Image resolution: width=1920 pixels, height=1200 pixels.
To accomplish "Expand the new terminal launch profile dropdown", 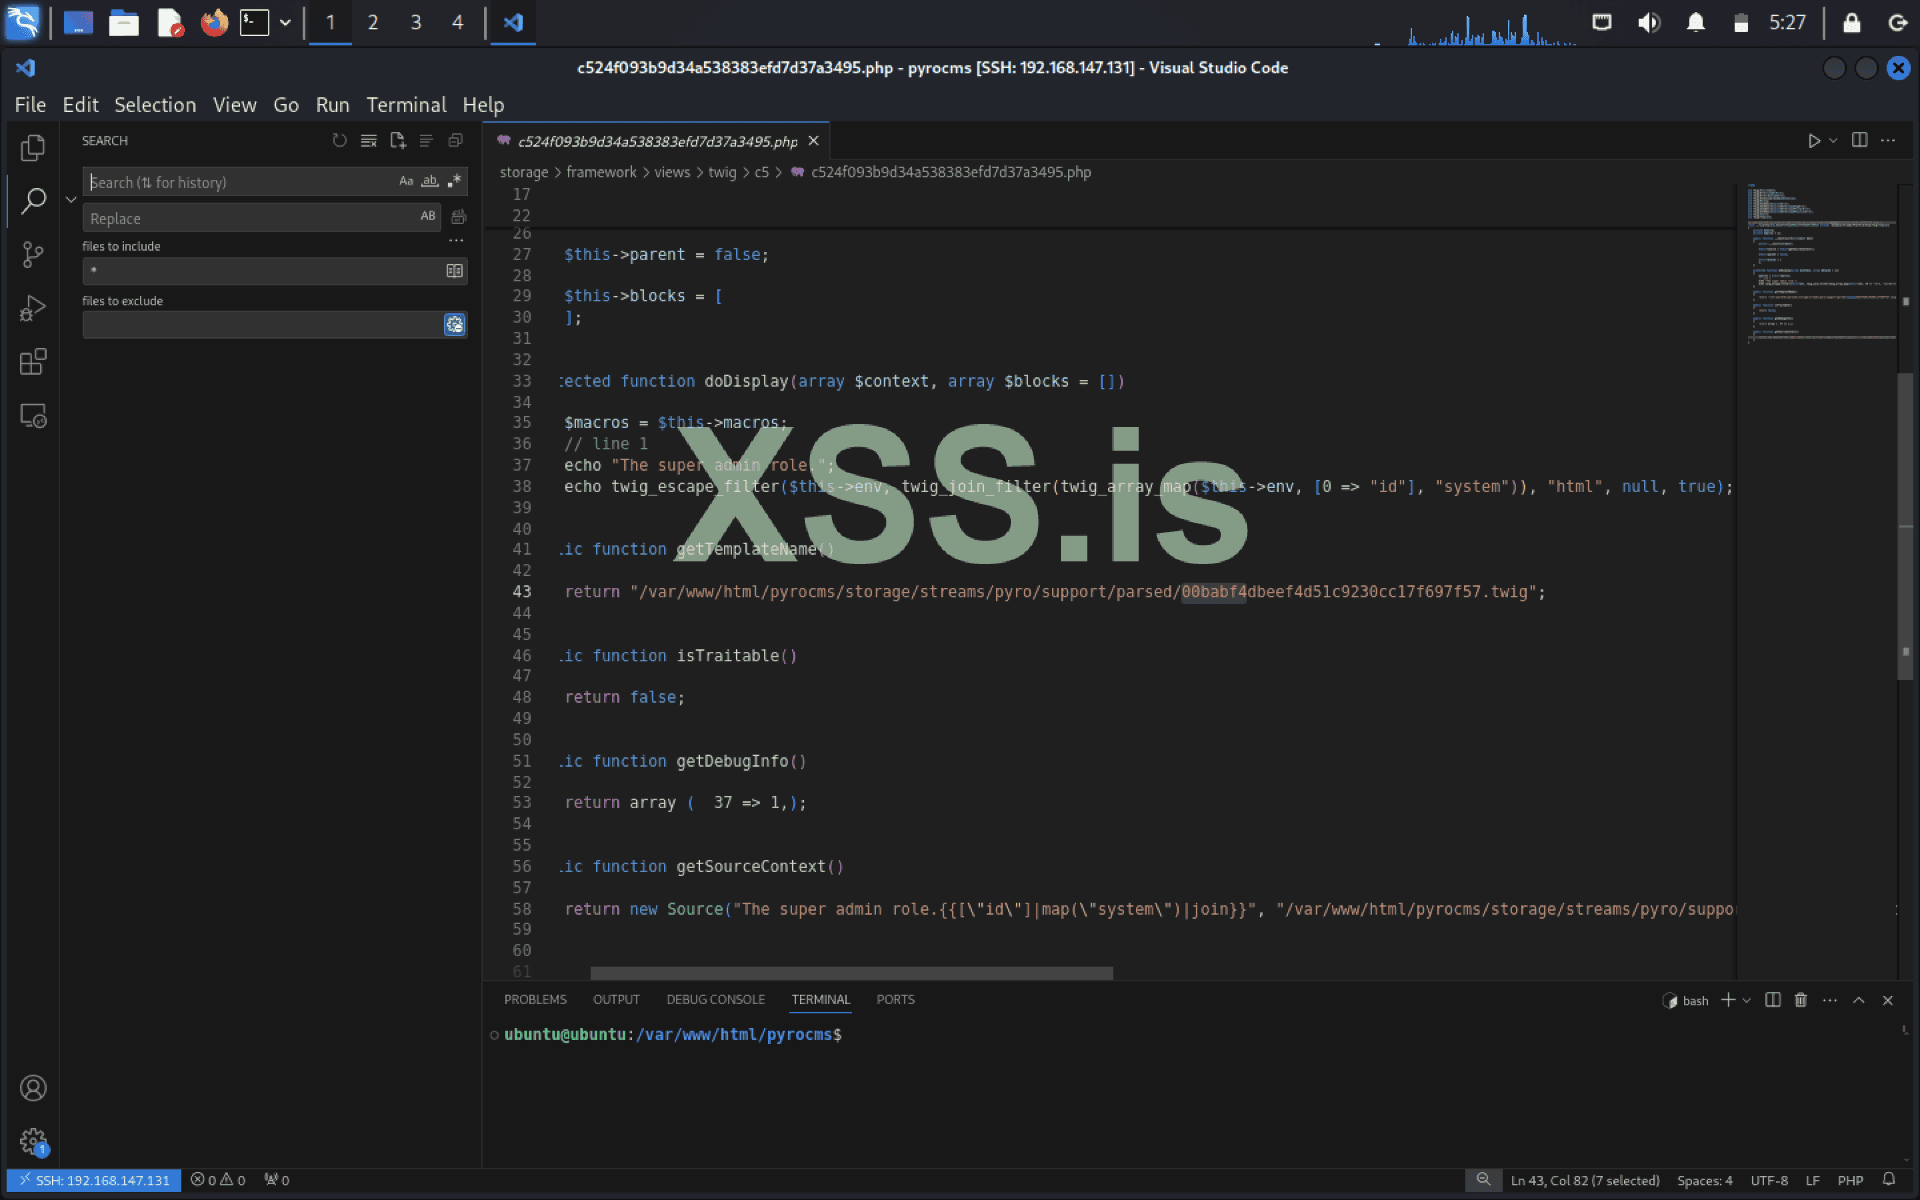I will 1747,1000.
